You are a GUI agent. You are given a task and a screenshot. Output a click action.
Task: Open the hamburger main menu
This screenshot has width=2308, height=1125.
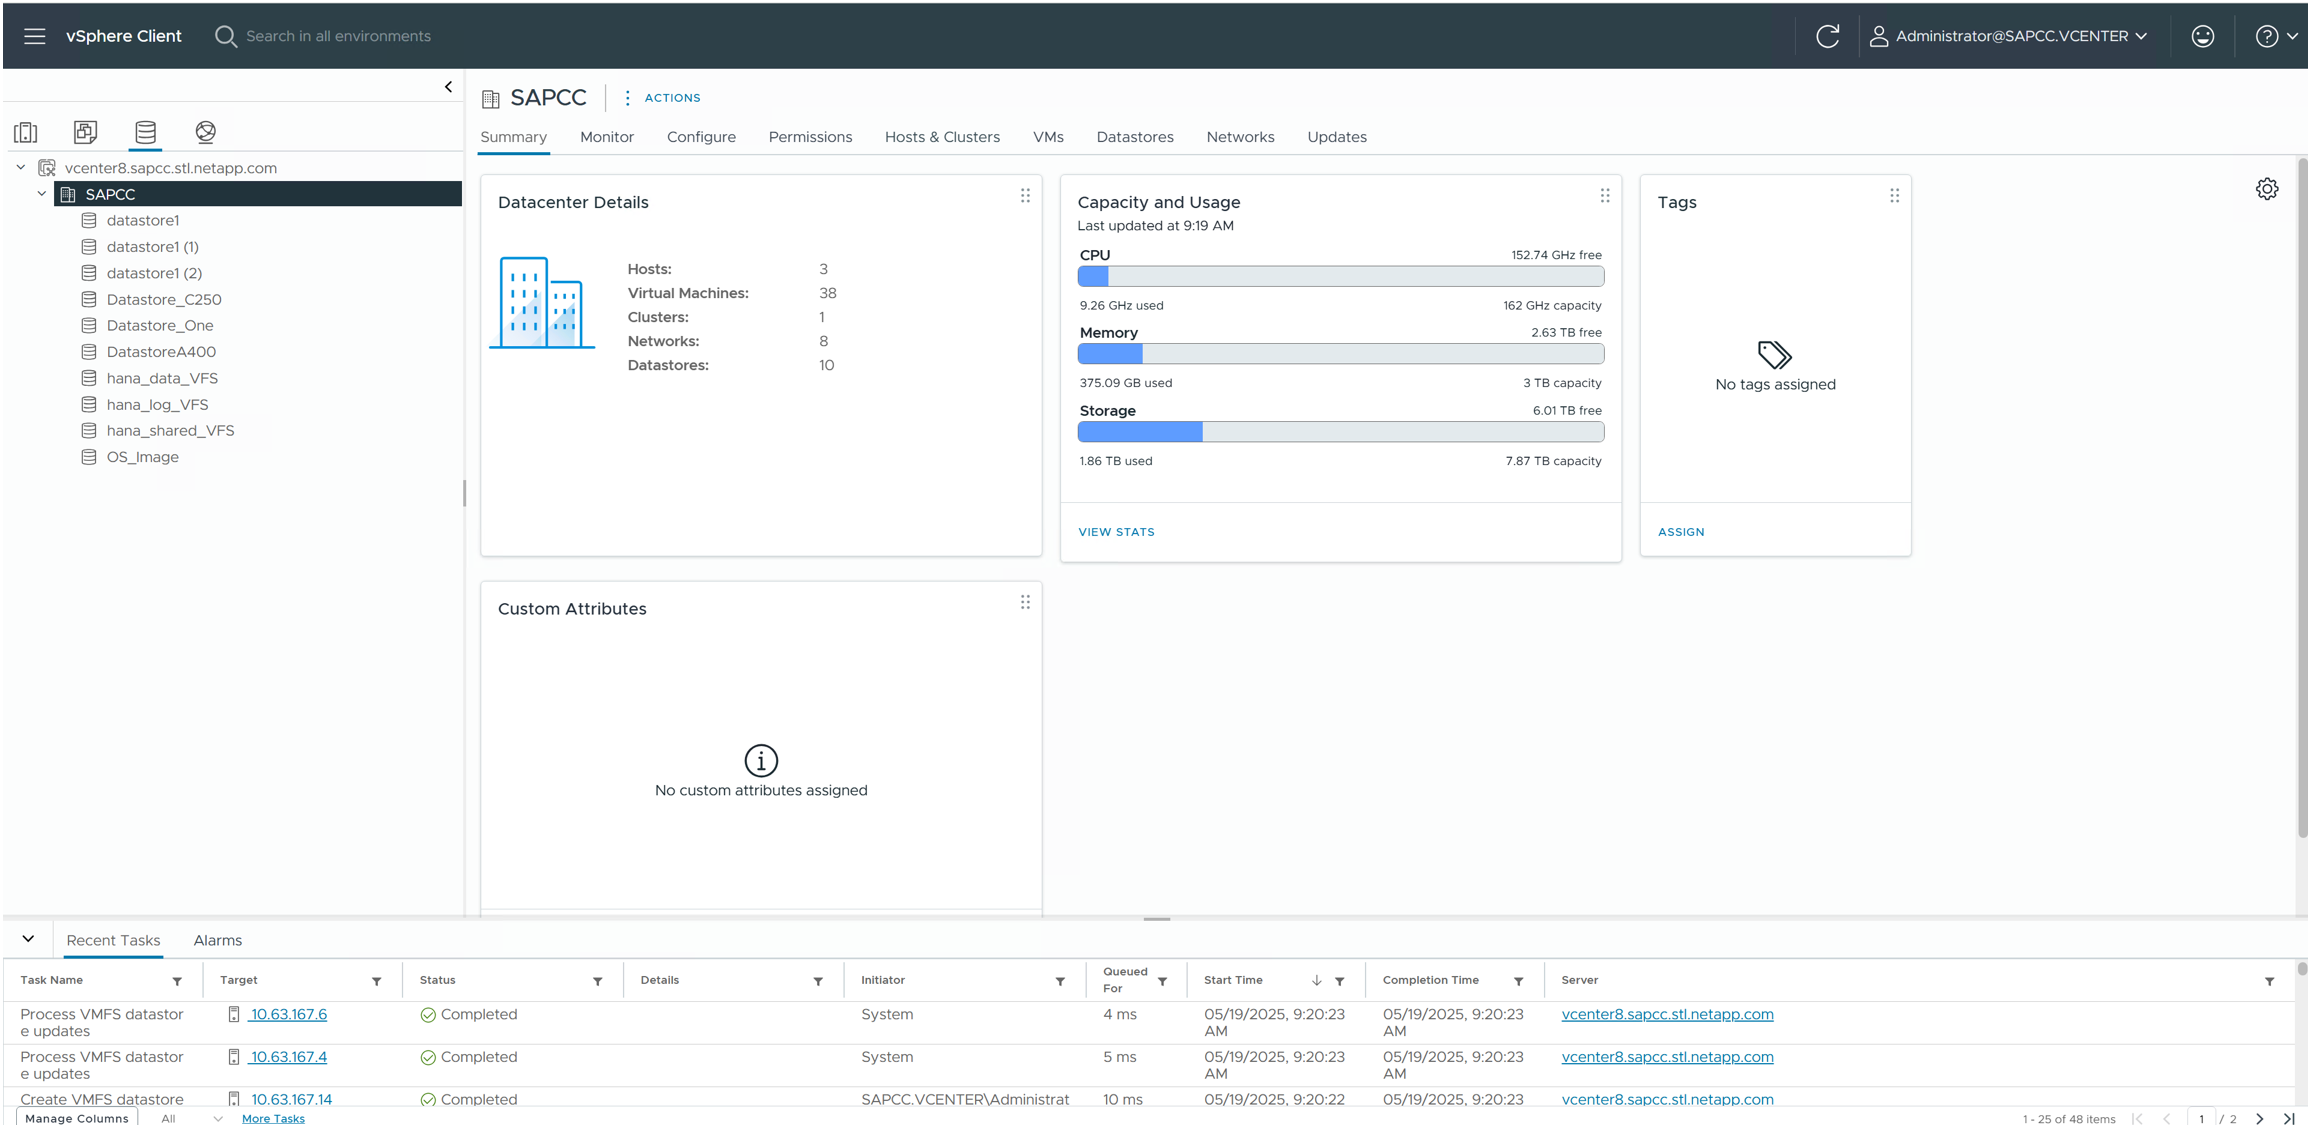click(x=35, y=36)
